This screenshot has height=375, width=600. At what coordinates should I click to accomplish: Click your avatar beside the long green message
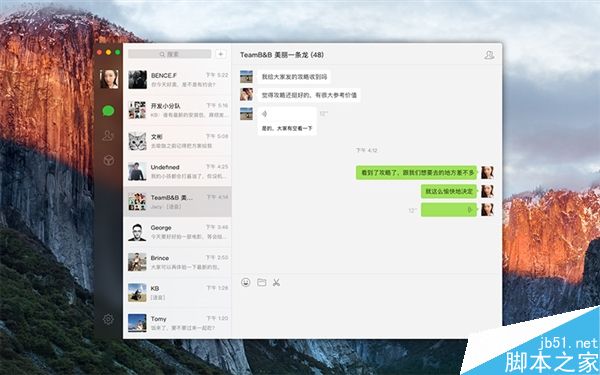487,173
